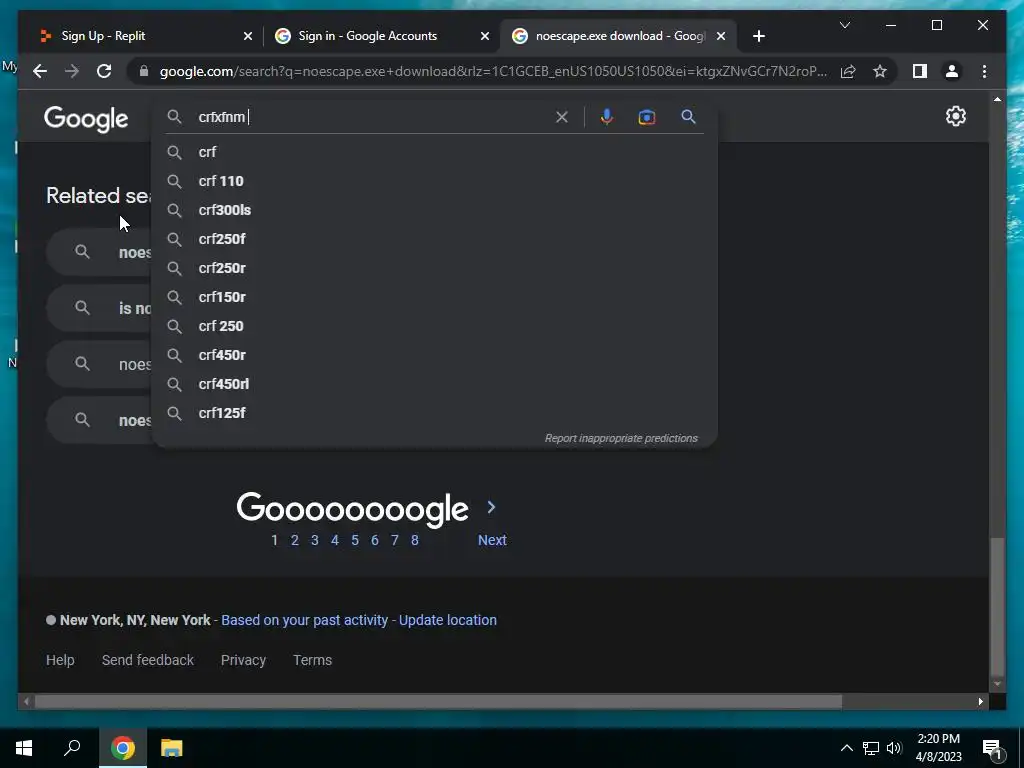Click Chrome icon in the taskbar
The height and width of the screenshot is (768, 1024).
pos(122,748)
